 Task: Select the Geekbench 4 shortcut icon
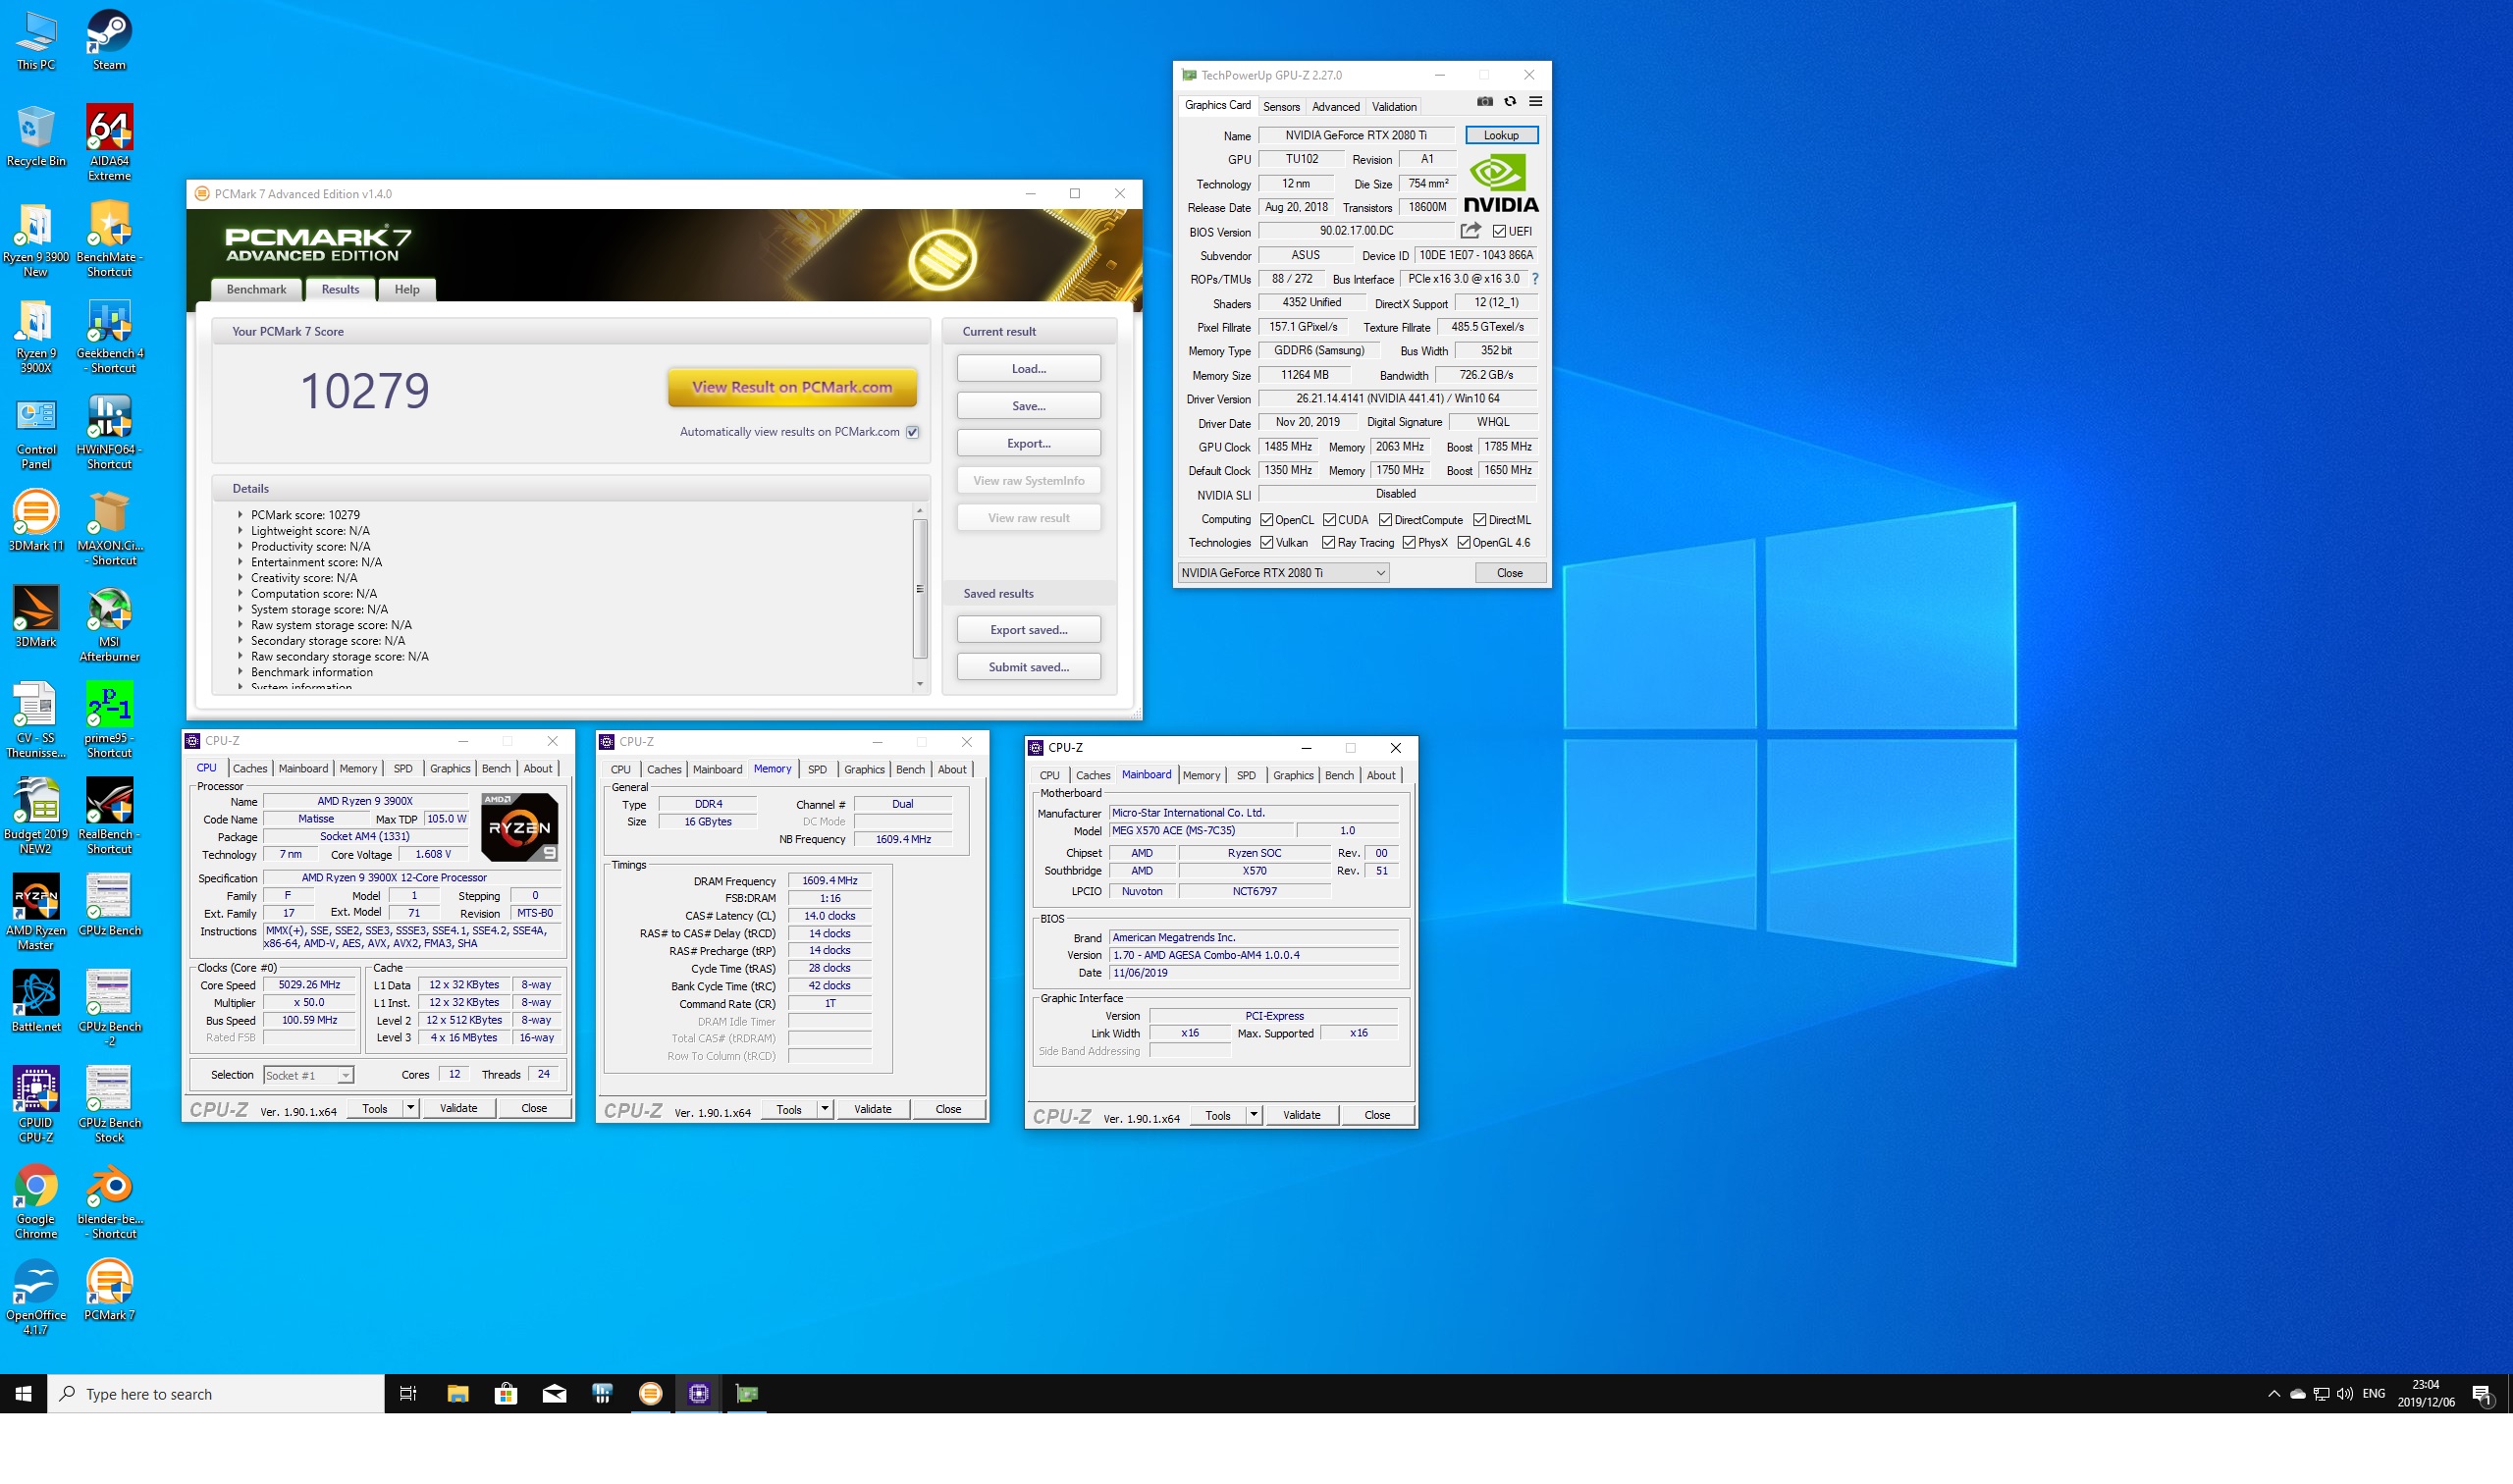[x=109, y=336]
